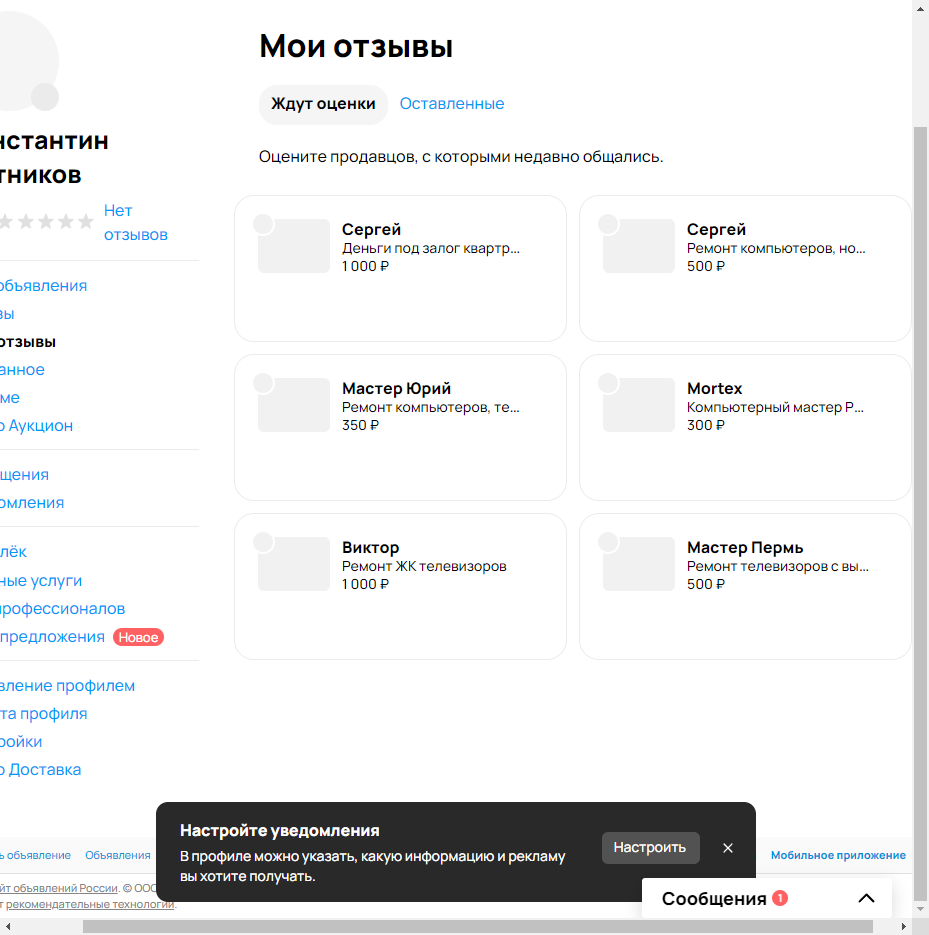Open the Кошелёк sidebar link
This screenshot has width=929, height=935.
tap(13, 552)
